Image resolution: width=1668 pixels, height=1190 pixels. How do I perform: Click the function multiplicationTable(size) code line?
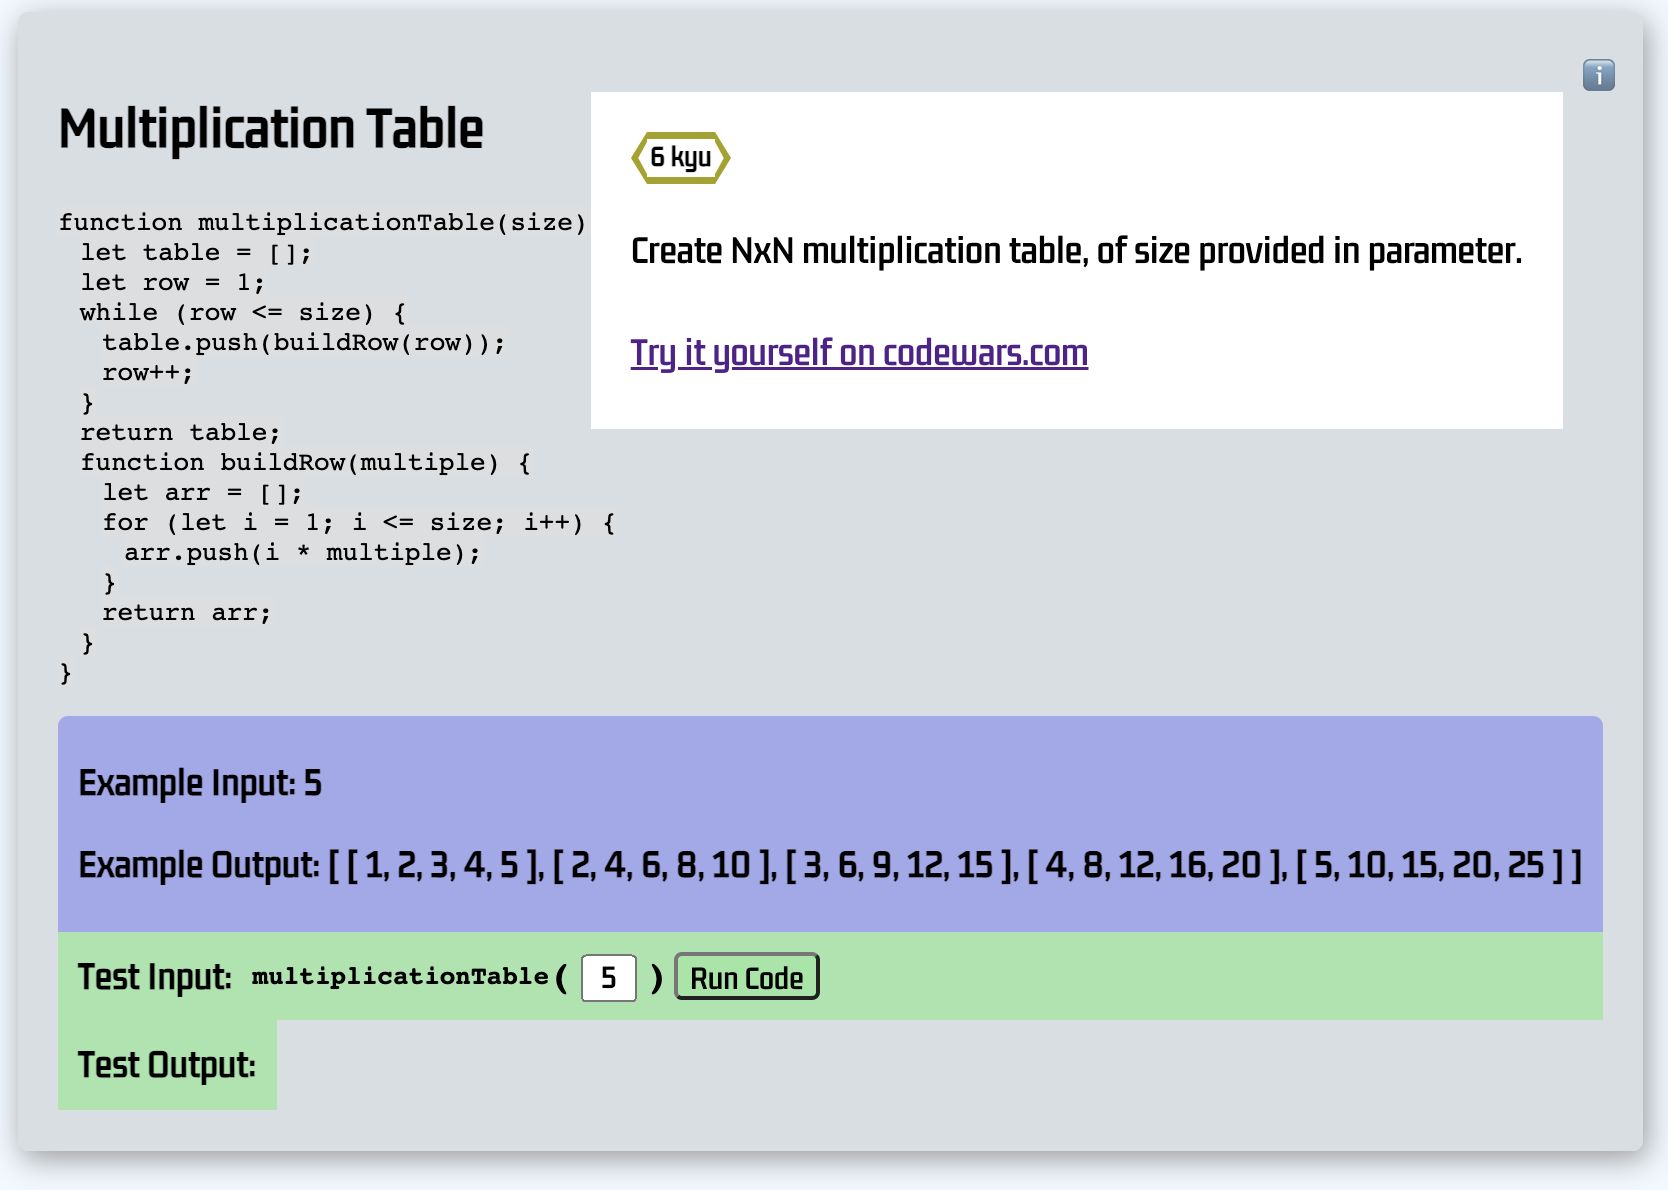click(x=322, y=222)
